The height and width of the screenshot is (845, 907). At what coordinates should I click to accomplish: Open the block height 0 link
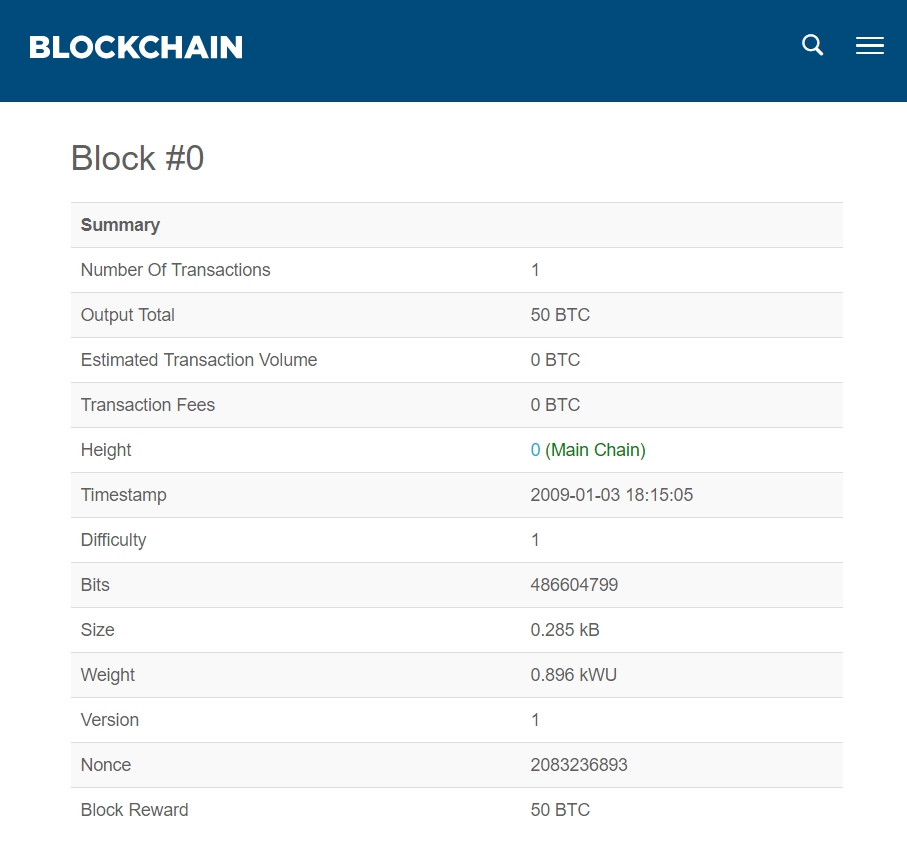(x=535, y=450)
